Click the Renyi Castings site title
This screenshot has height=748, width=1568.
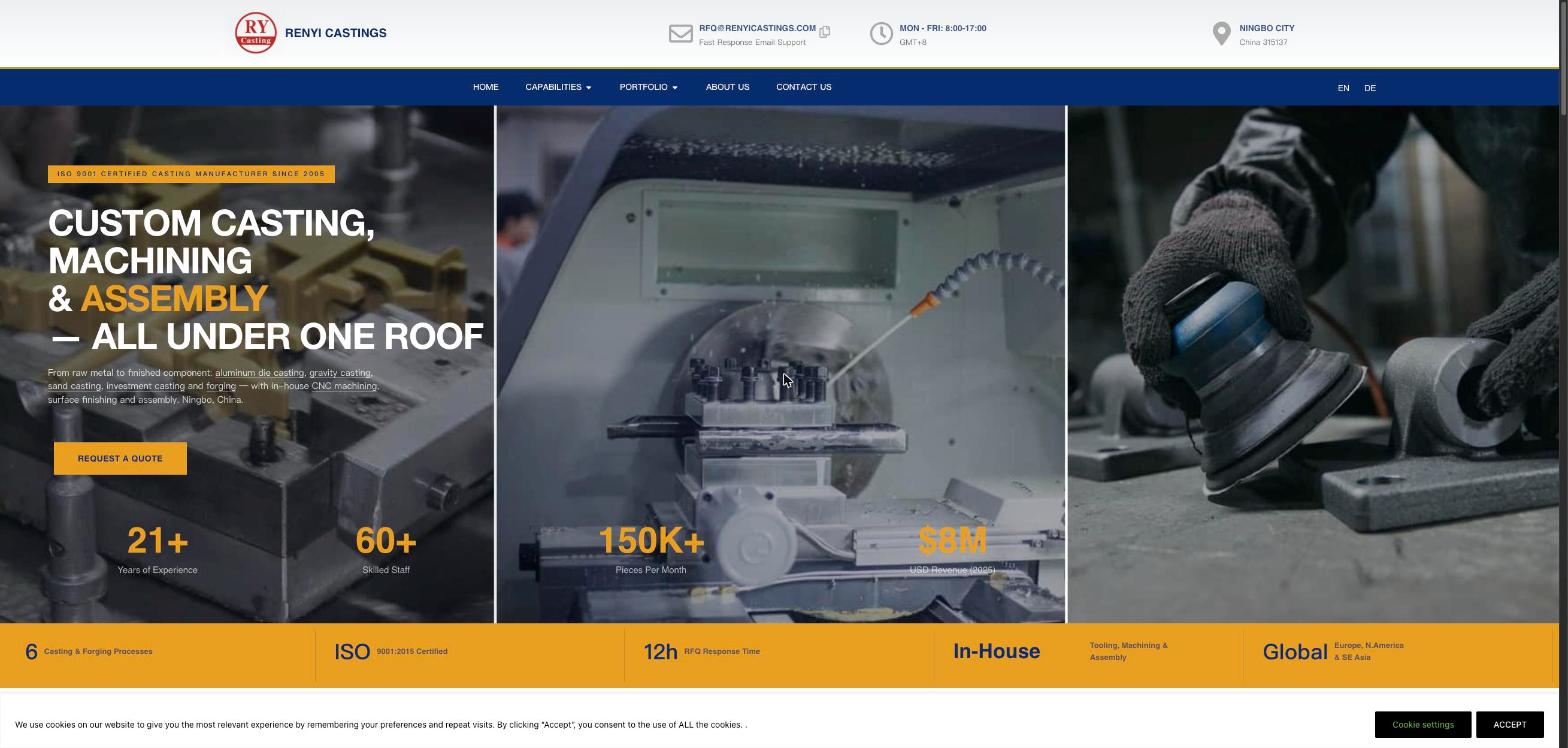pos(336,33)
